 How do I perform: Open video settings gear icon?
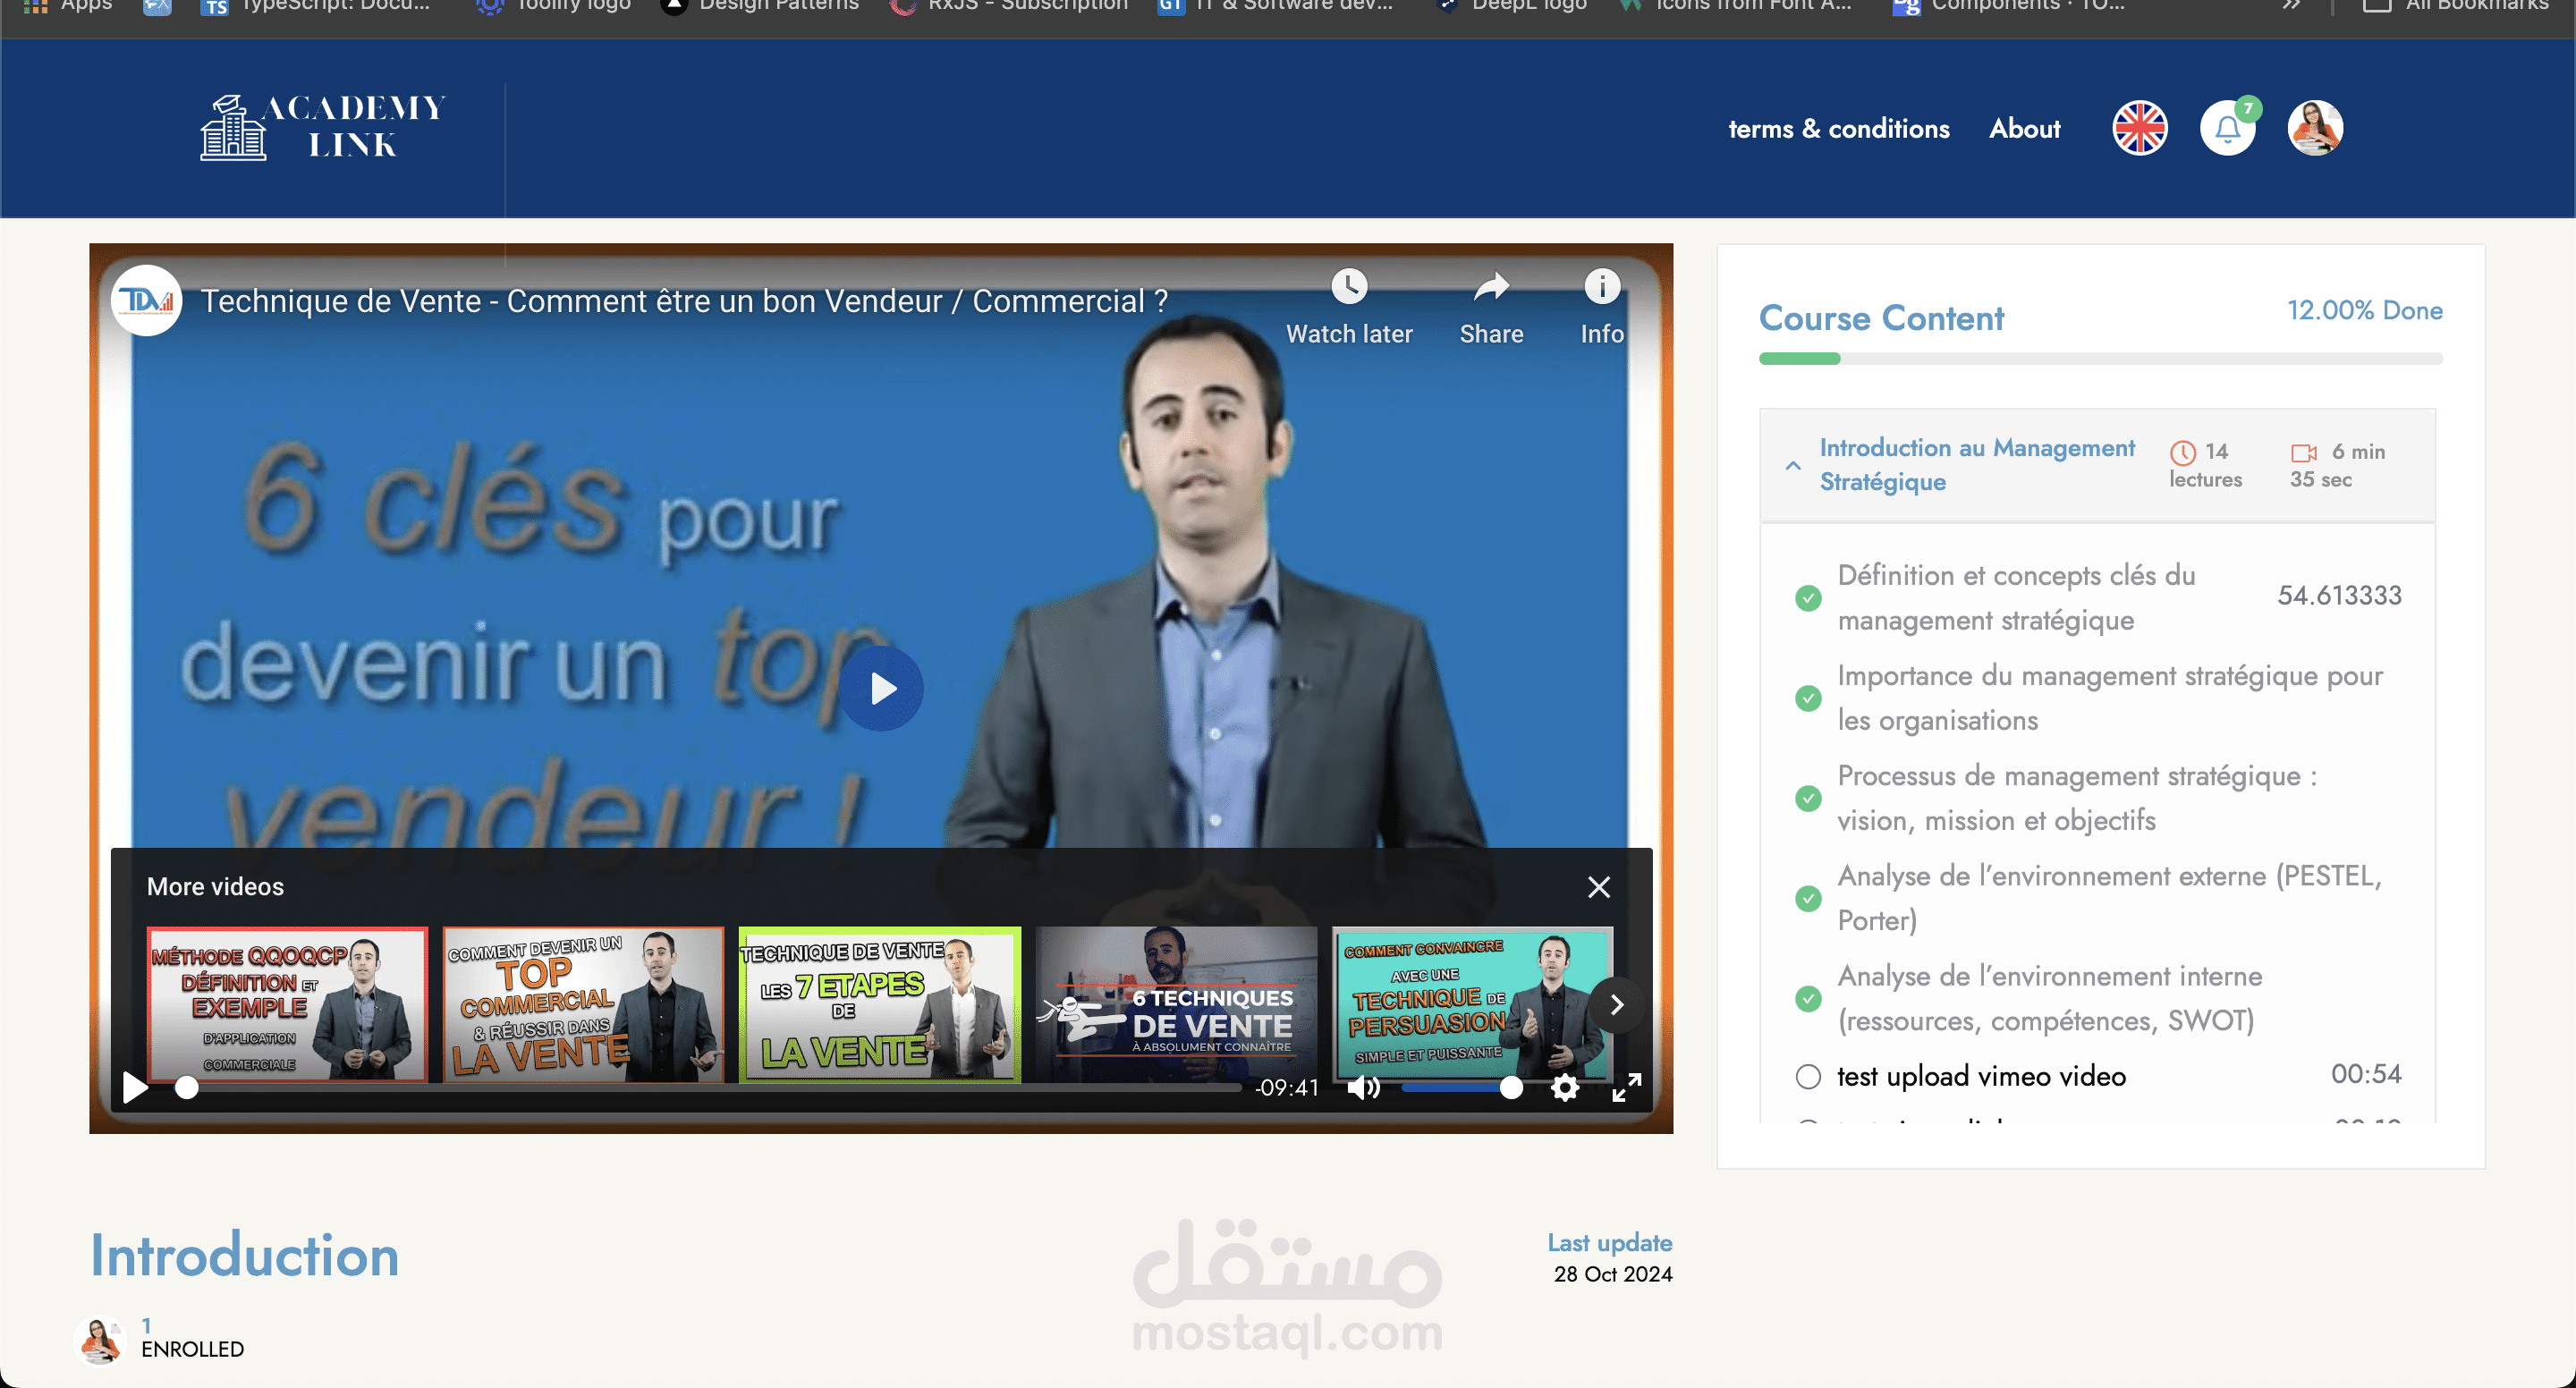(1565, 1087)
